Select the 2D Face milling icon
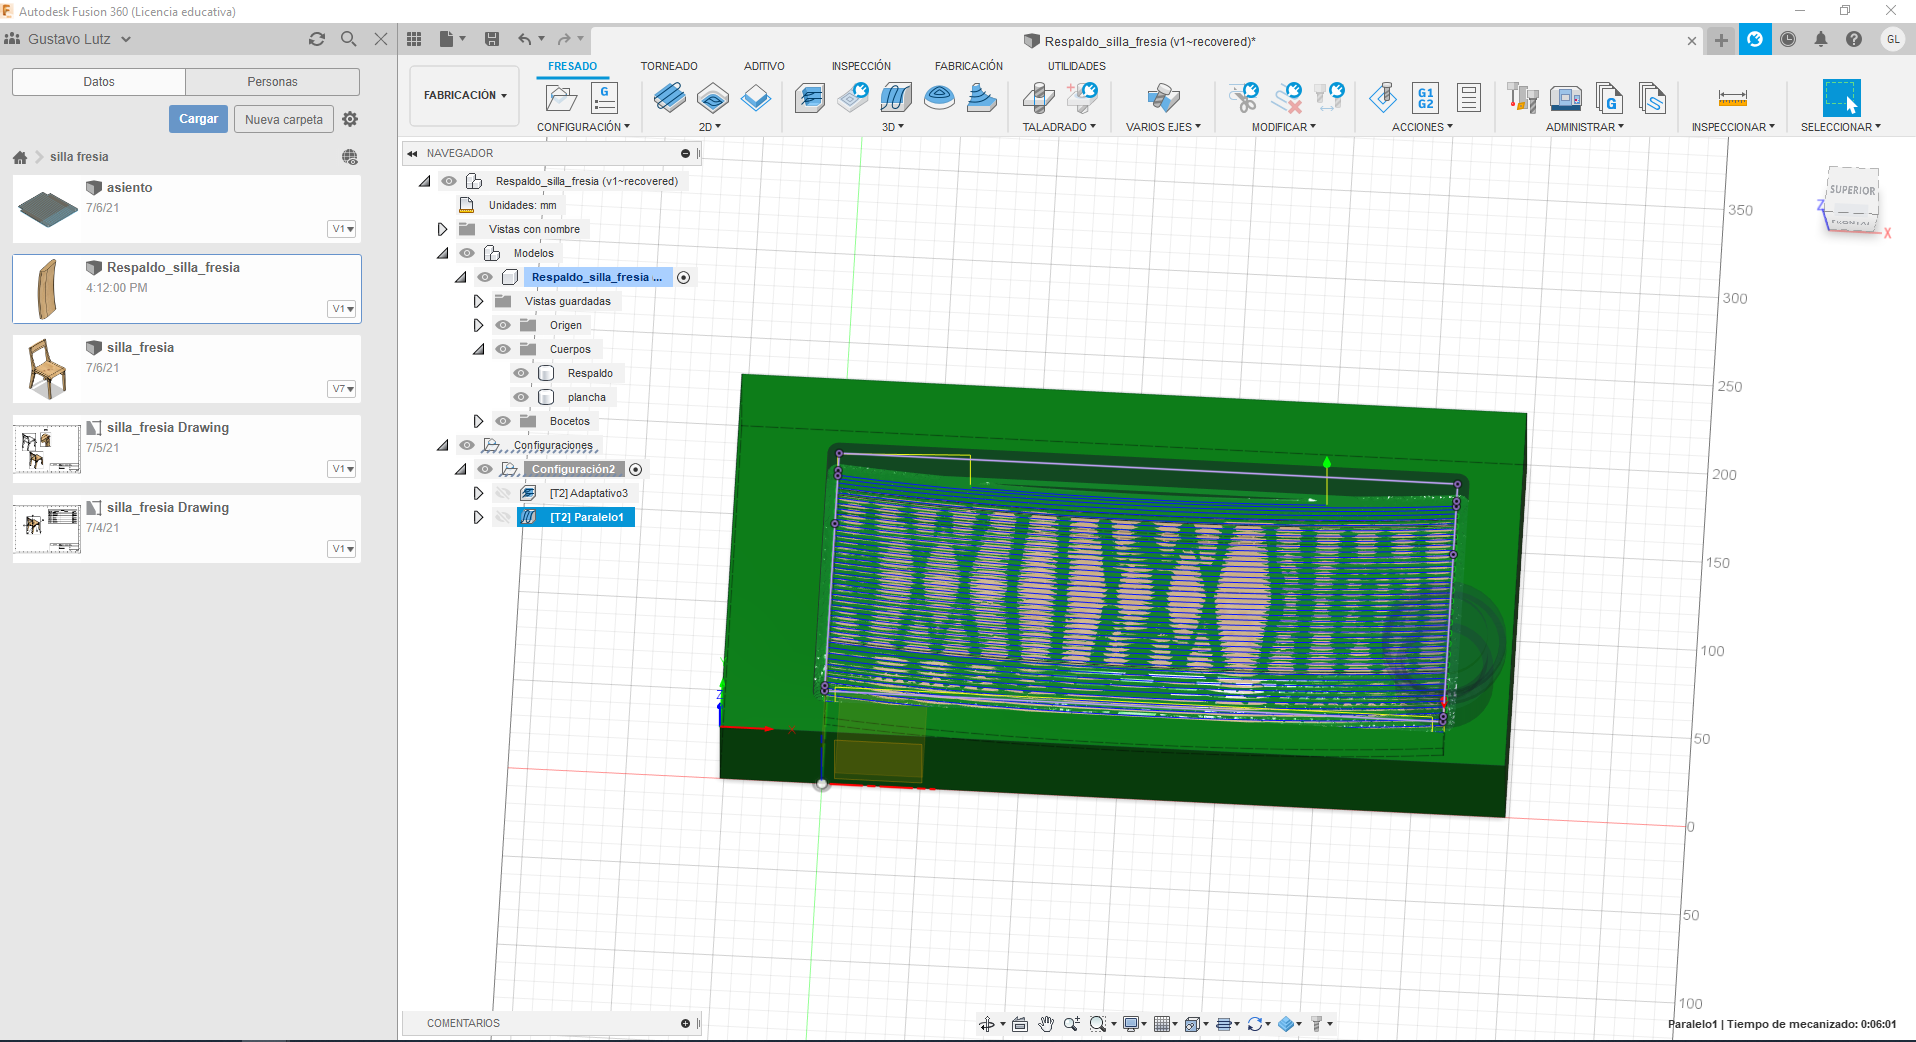 pos(756,98)
